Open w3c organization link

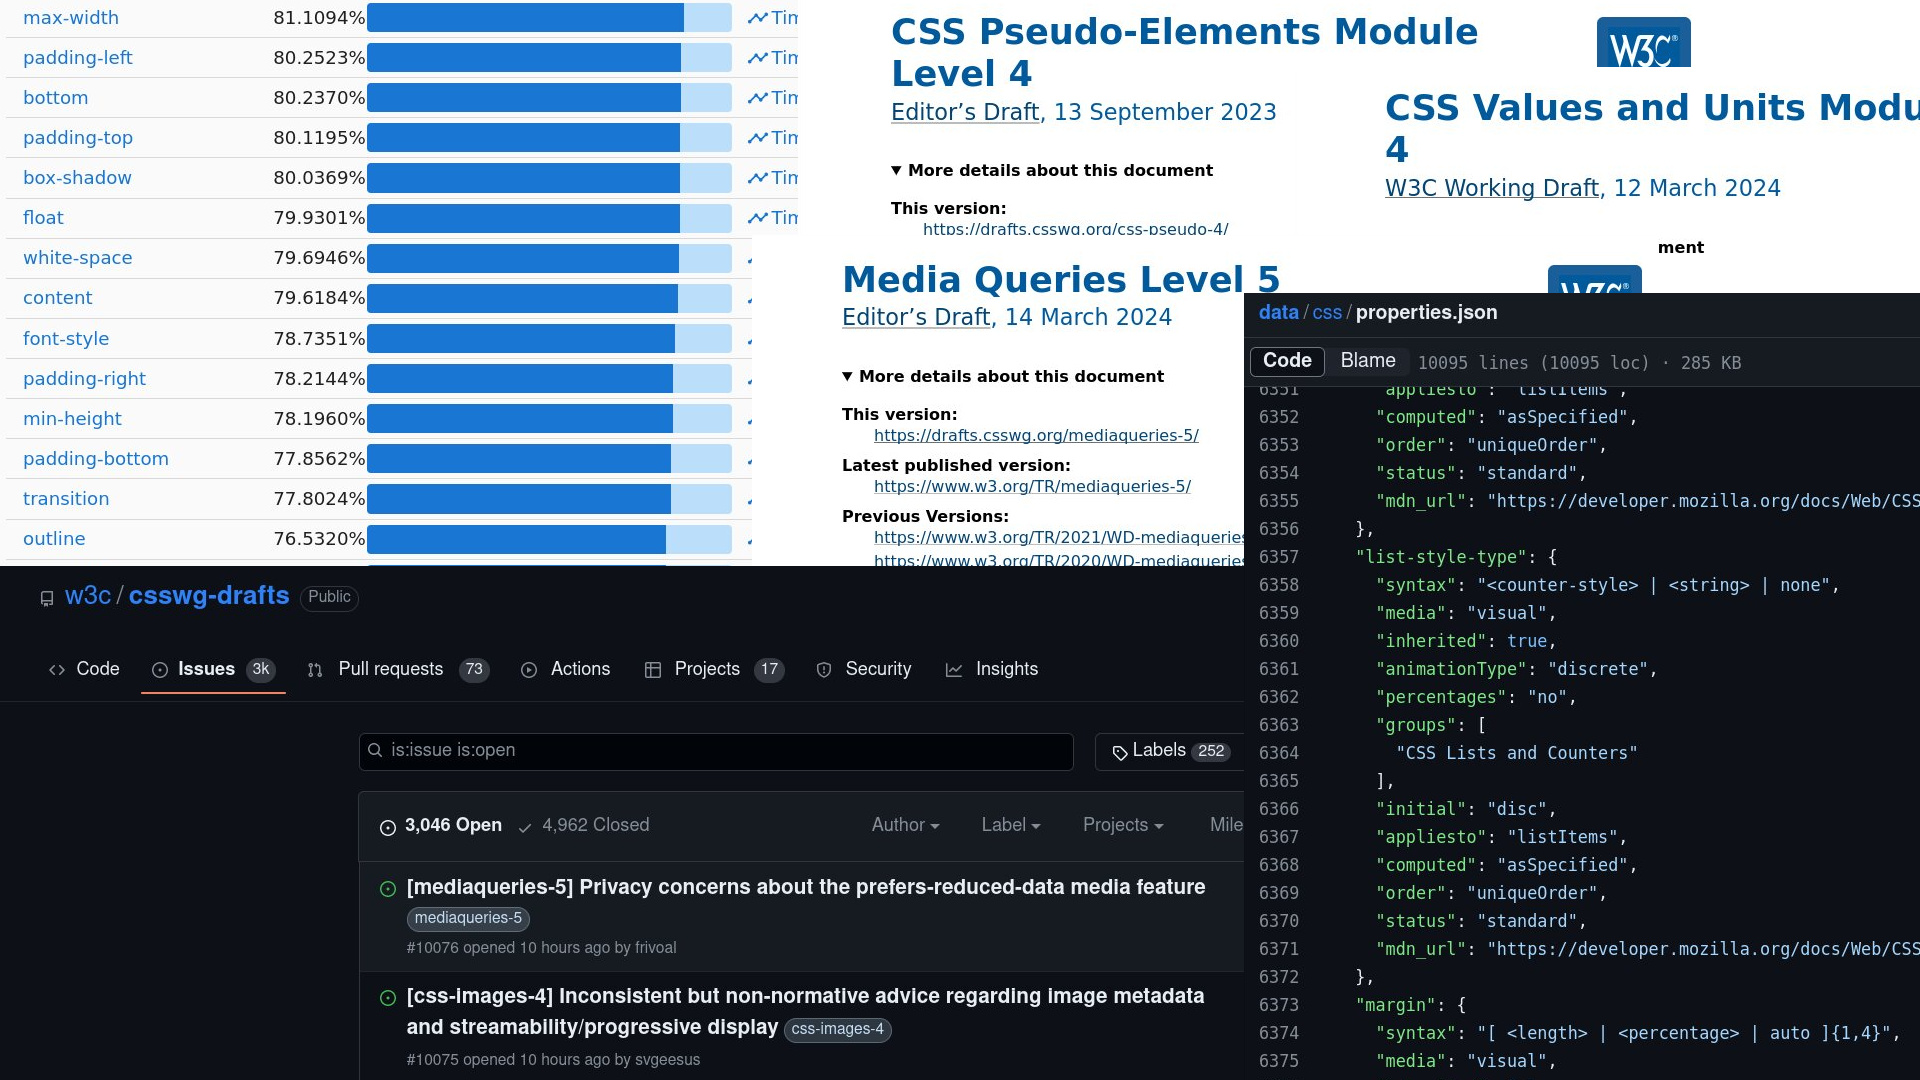tap(88, 596)
